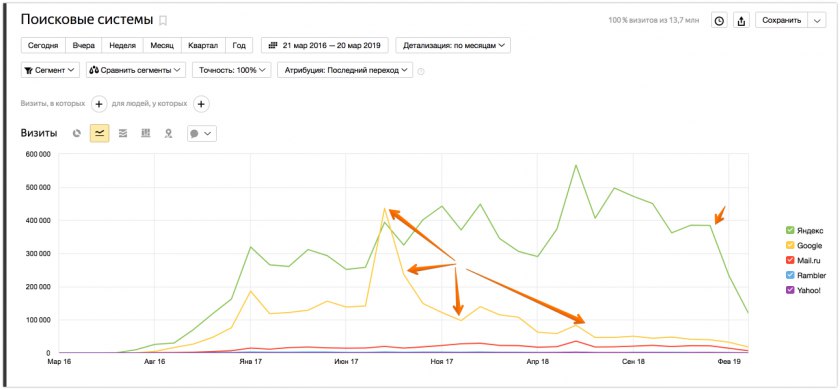Click the attribution help info icon
Viewport: 840px width, 390px height.
(421, 71)
